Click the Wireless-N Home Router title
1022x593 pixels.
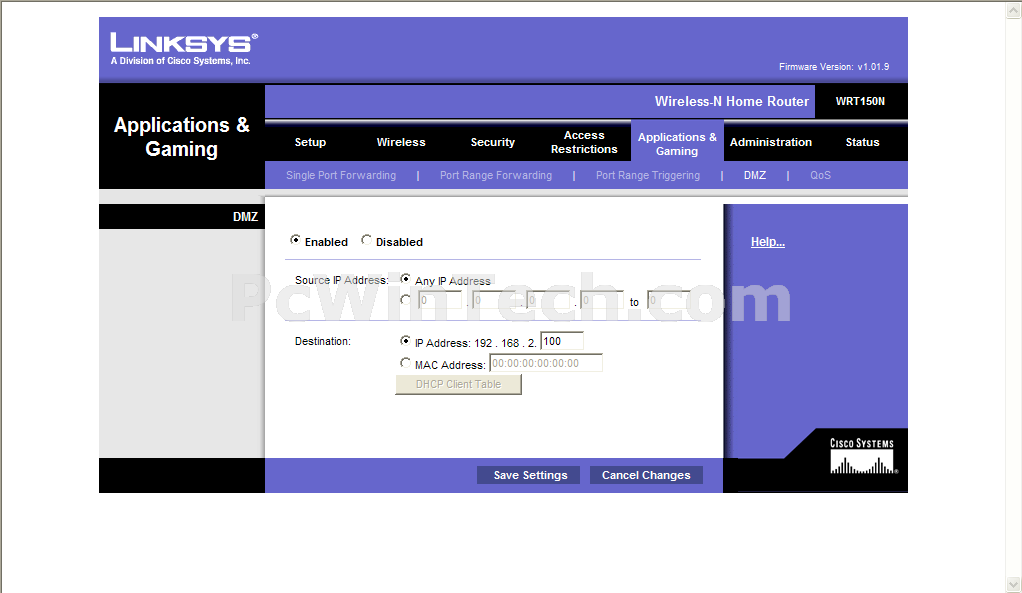(731, 102)
